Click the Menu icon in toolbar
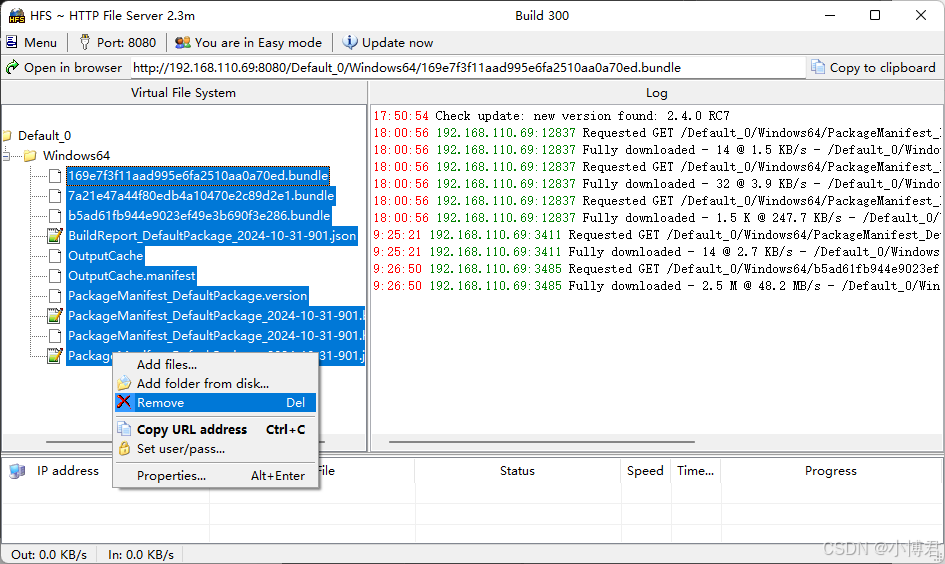945x564 pixels. (11, 42)
